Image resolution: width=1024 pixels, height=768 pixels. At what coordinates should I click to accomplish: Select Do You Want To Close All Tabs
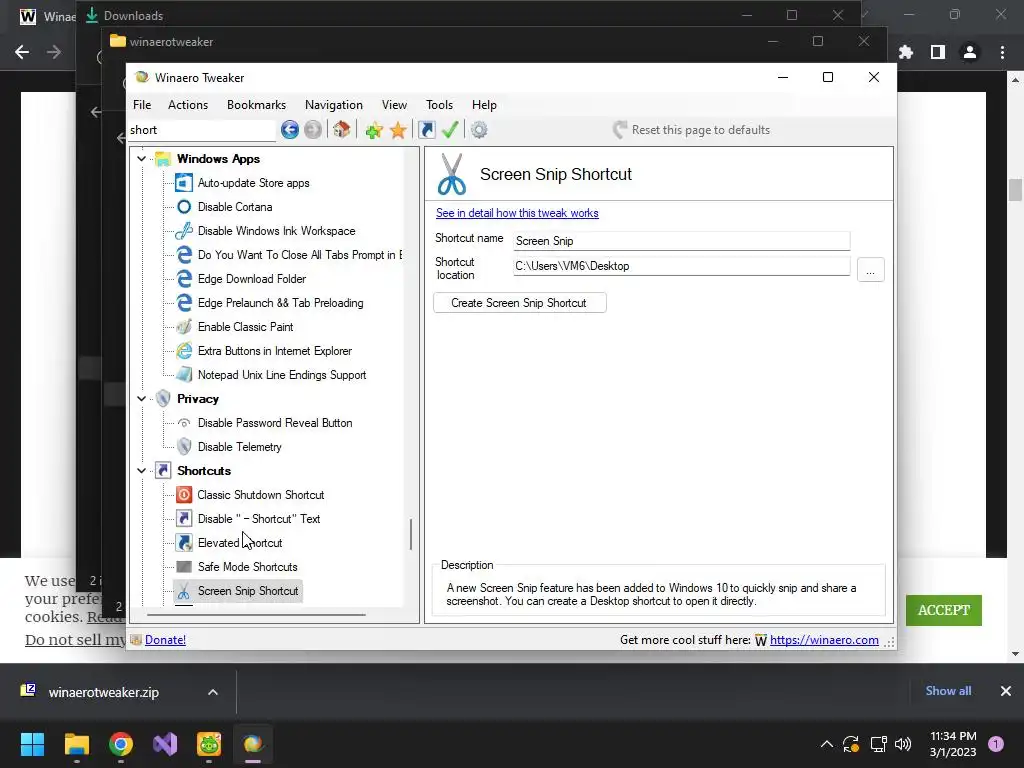300,255
